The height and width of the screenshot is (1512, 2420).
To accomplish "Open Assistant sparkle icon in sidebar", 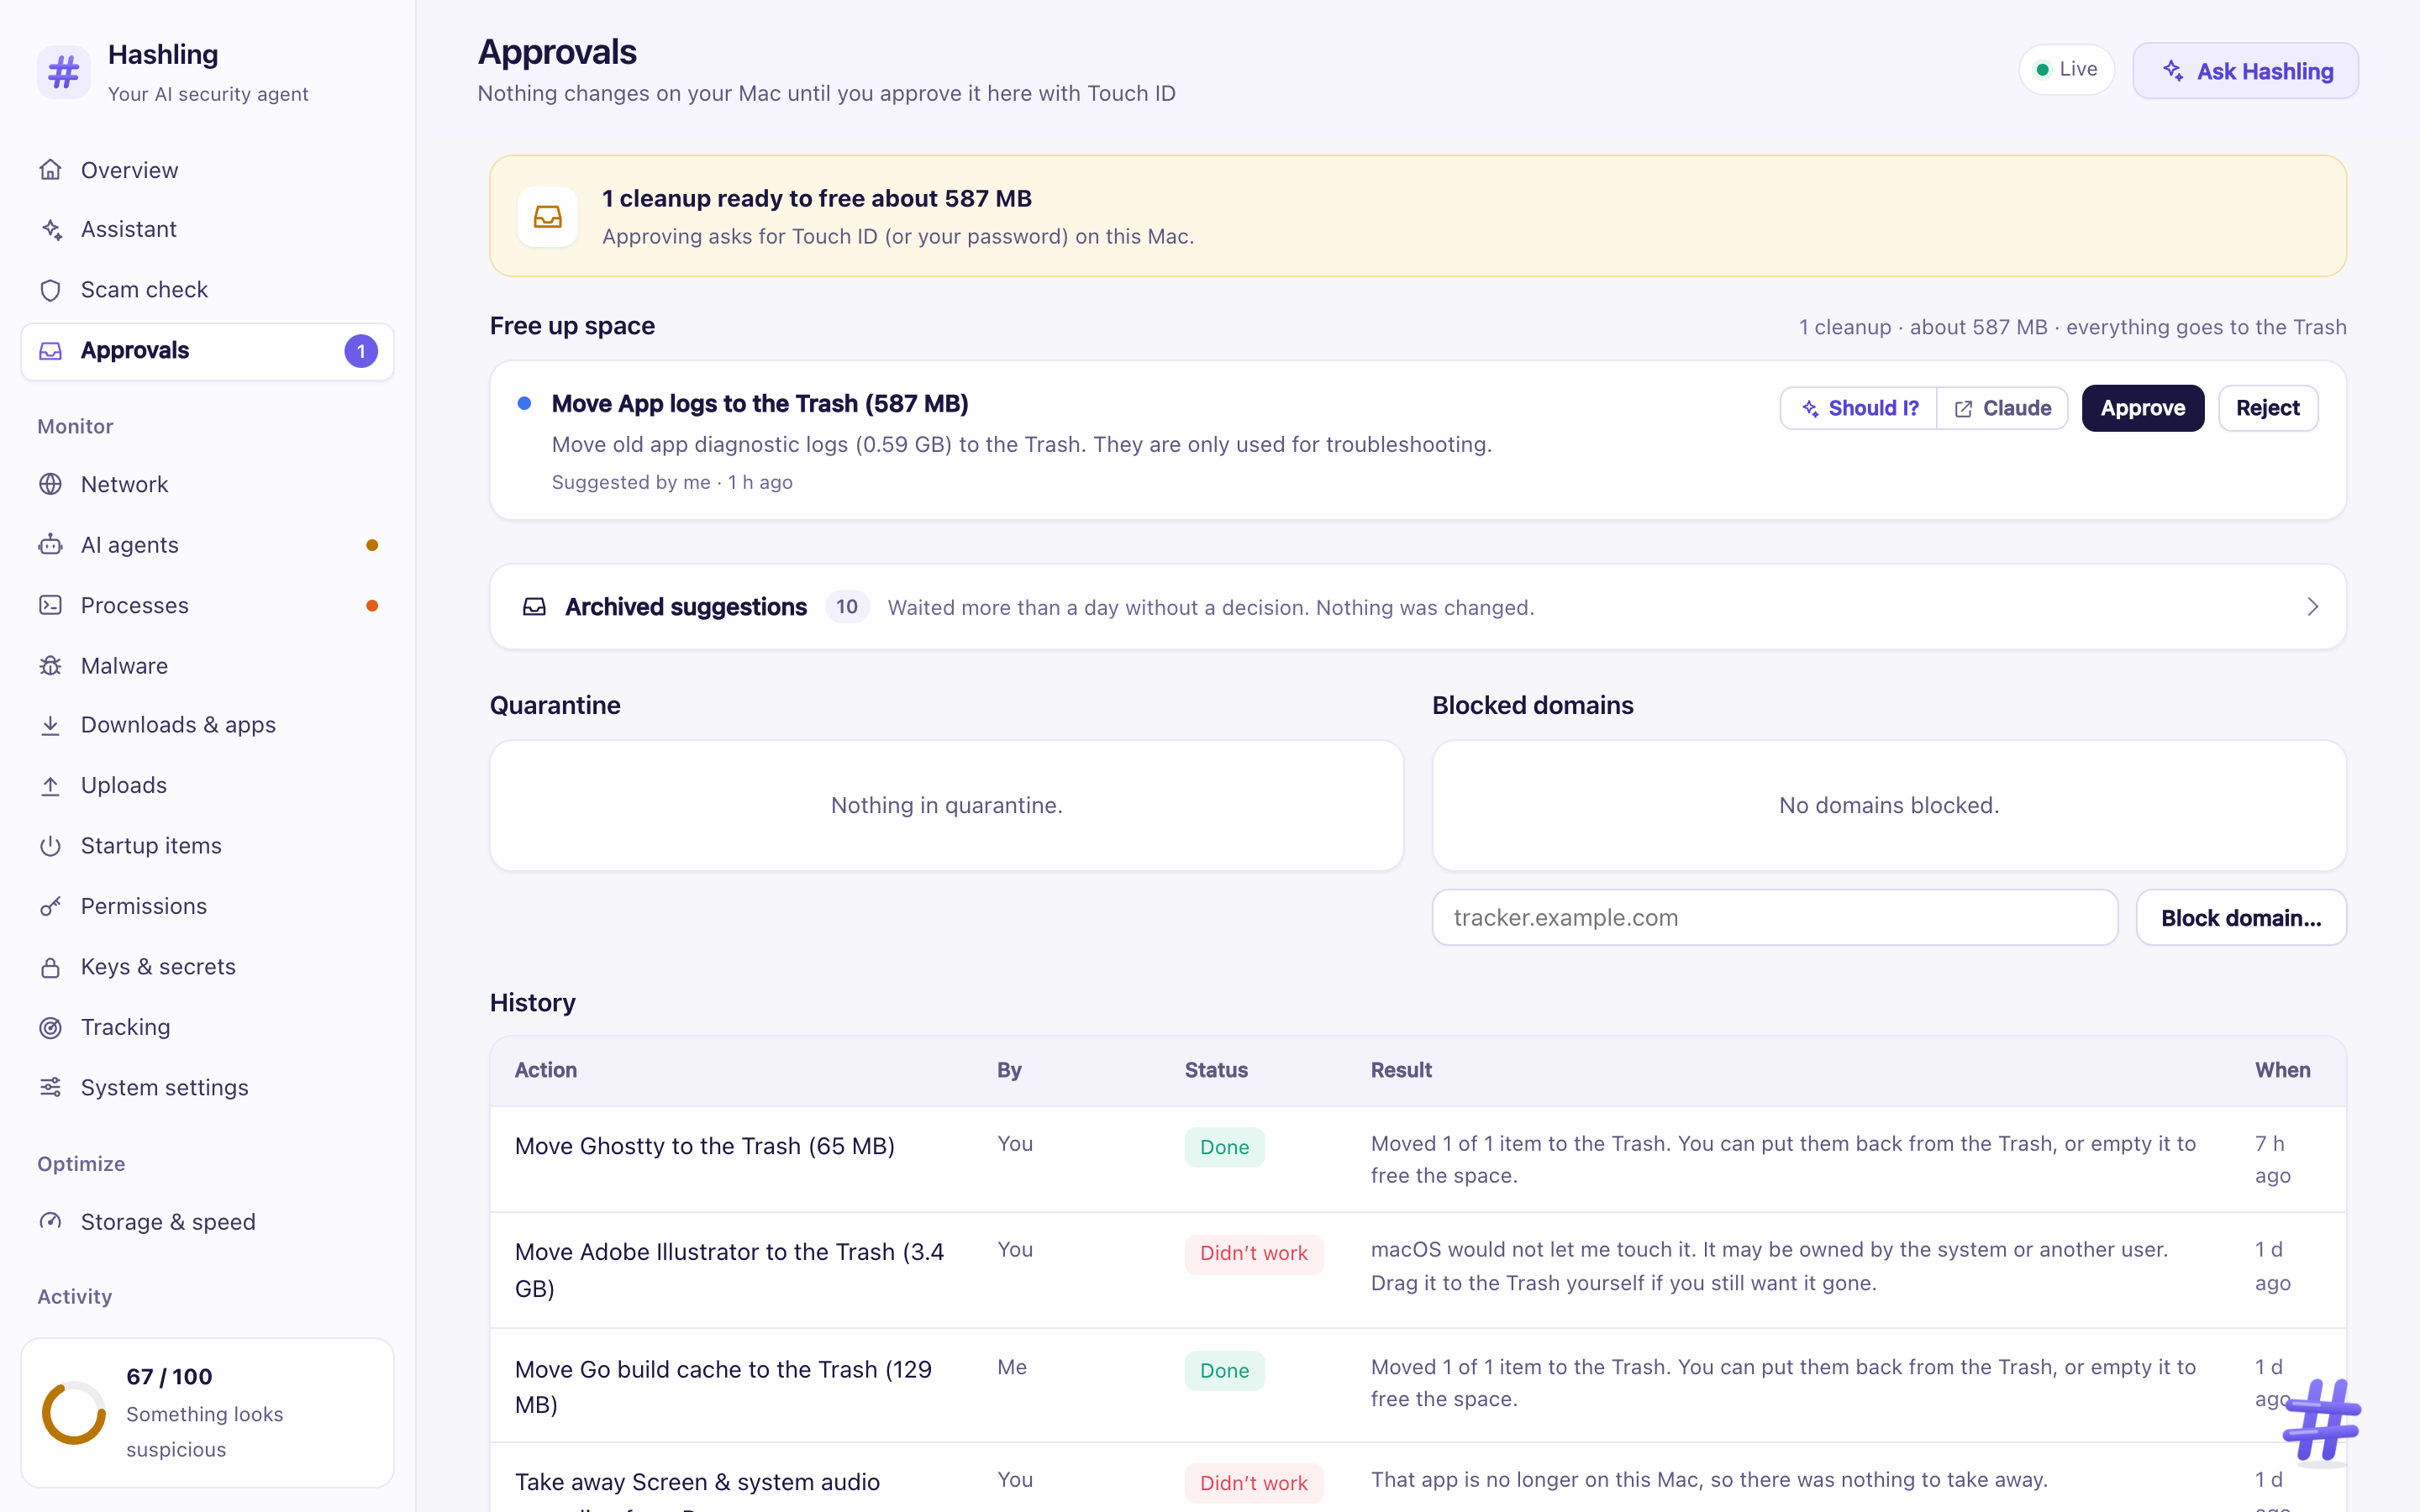I will [x=51, y=229].
